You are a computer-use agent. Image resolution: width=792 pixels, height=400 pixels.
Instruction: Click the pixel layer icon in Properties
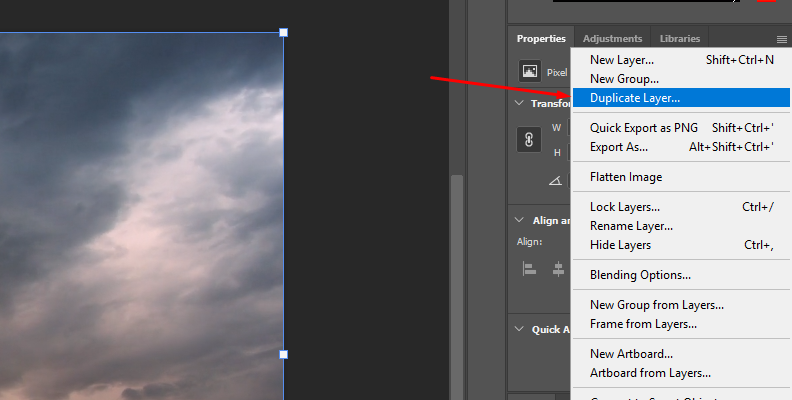coord(529,72)
